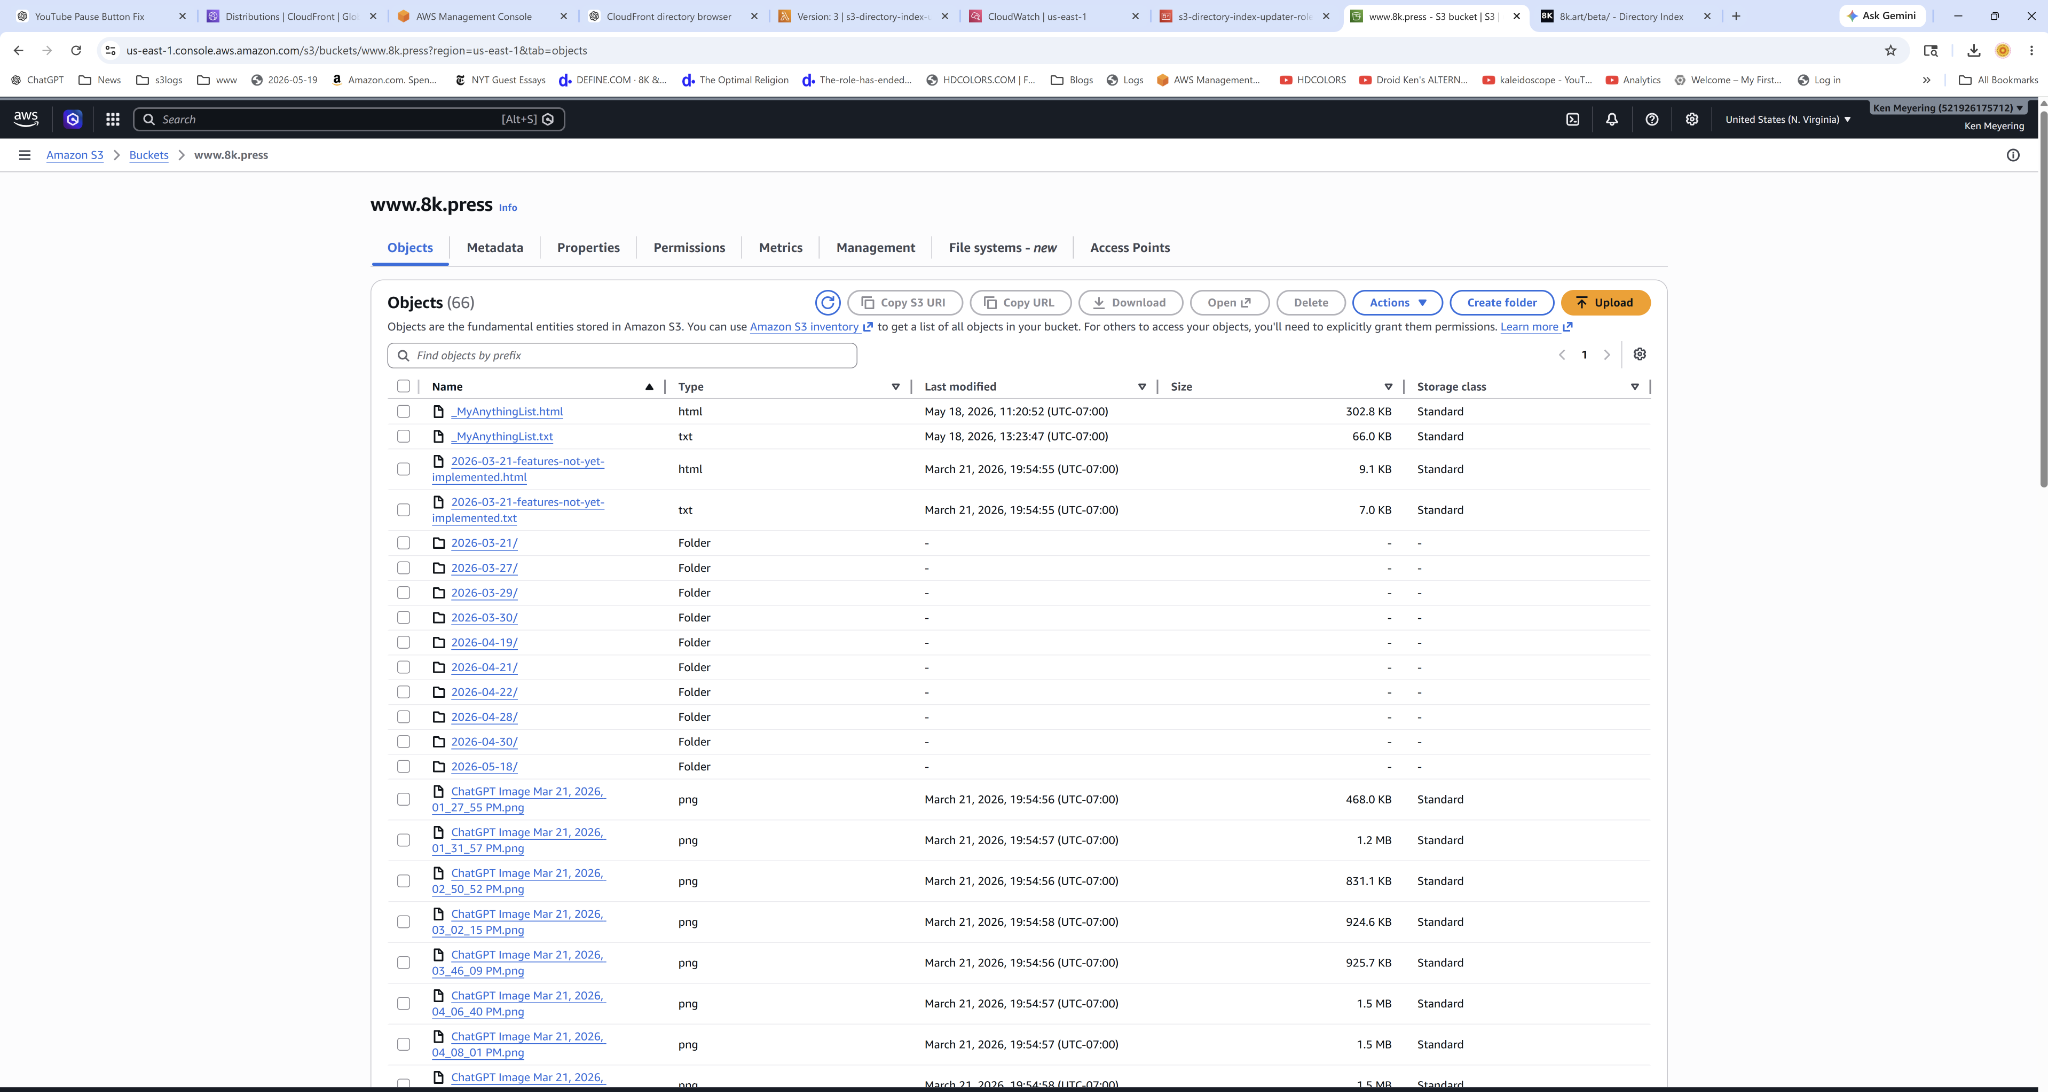Switch to the Permissions tab
Screen dimensions: 2048x1092
689,248
